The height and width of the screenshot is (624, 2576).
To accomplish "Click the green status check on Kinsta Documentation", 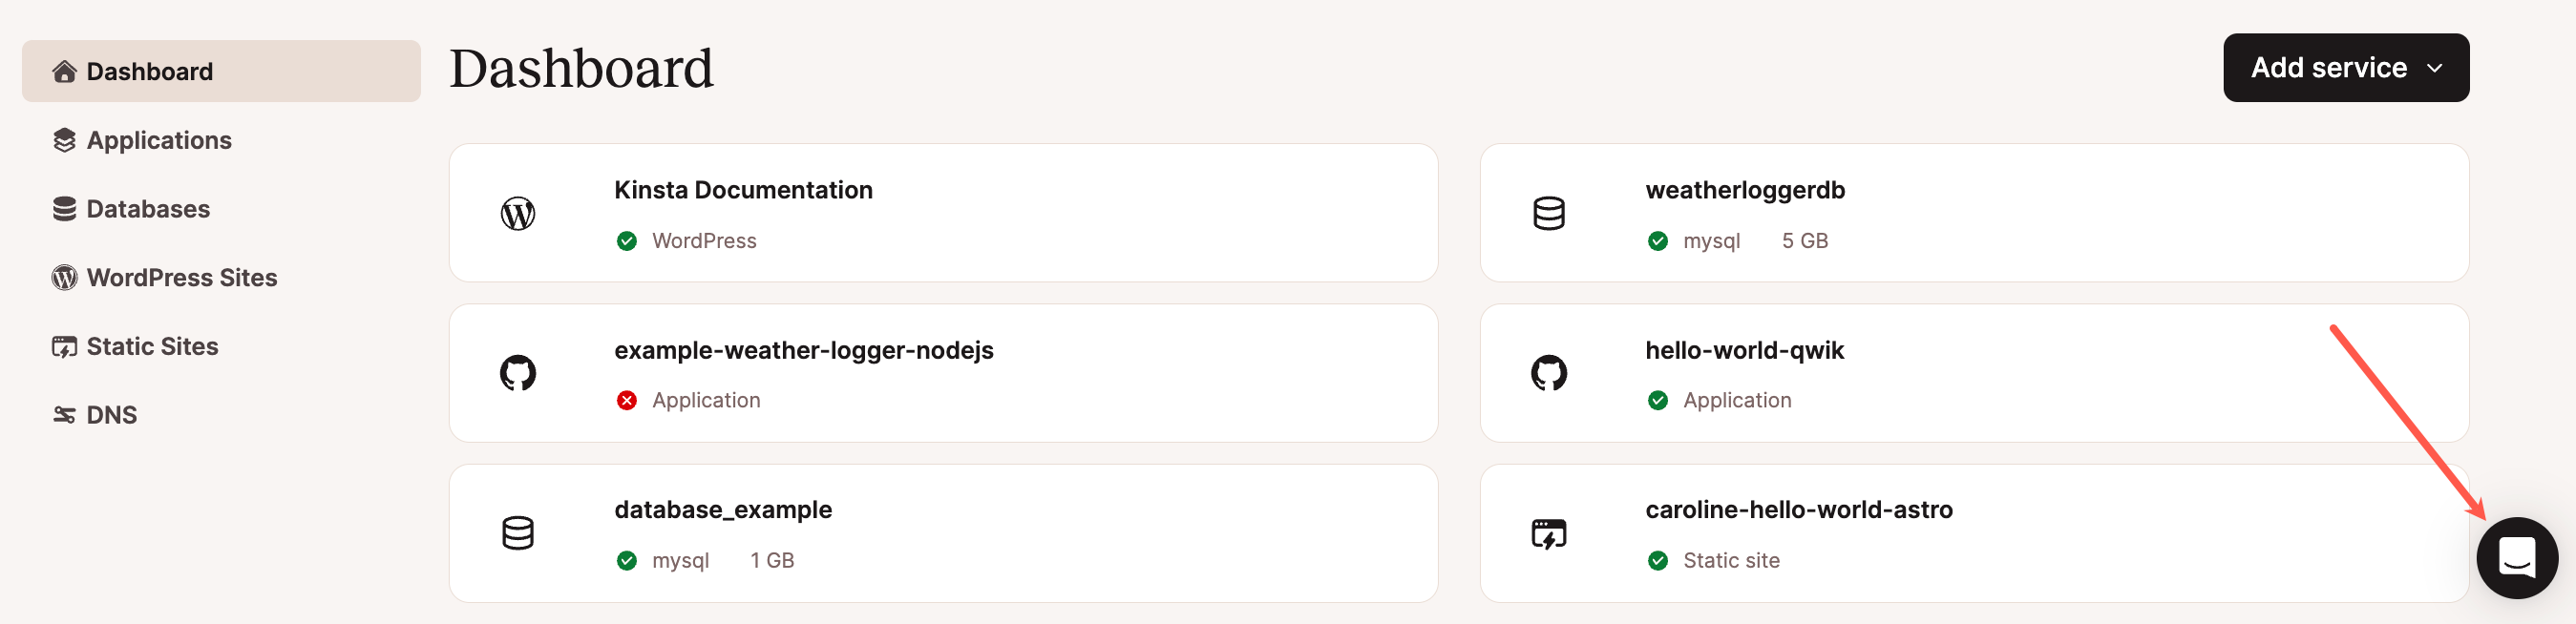I will tap(627, 241).
